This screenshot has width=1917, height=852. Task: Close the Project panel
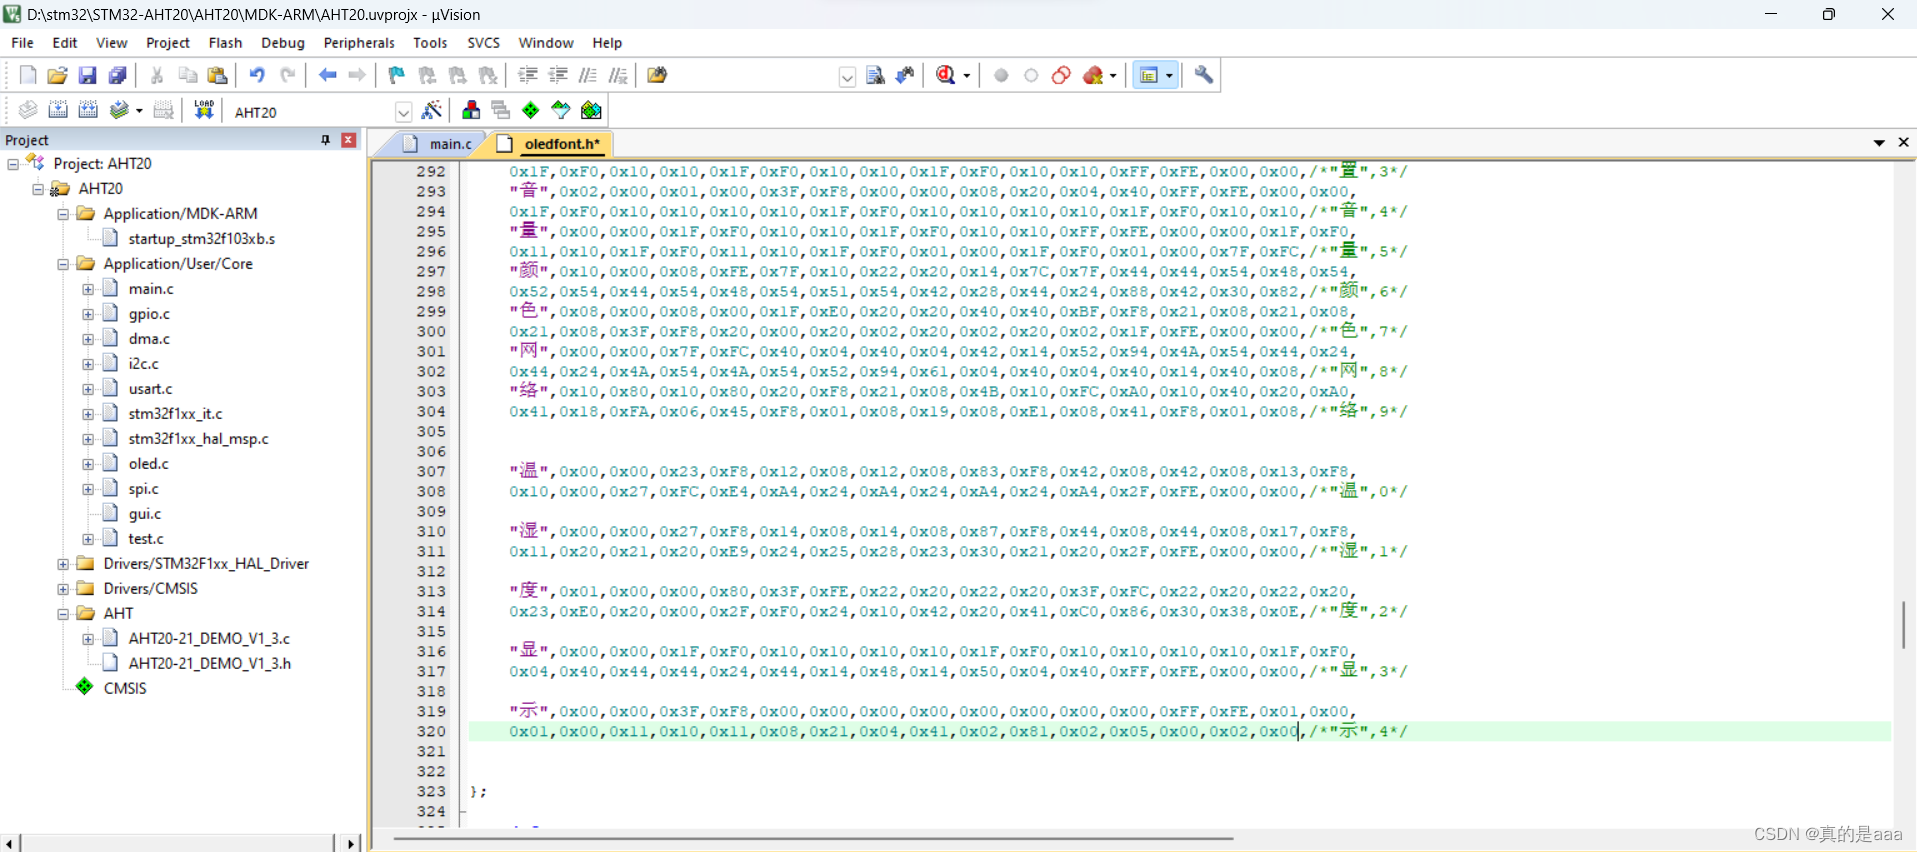(x=349, y=140)
